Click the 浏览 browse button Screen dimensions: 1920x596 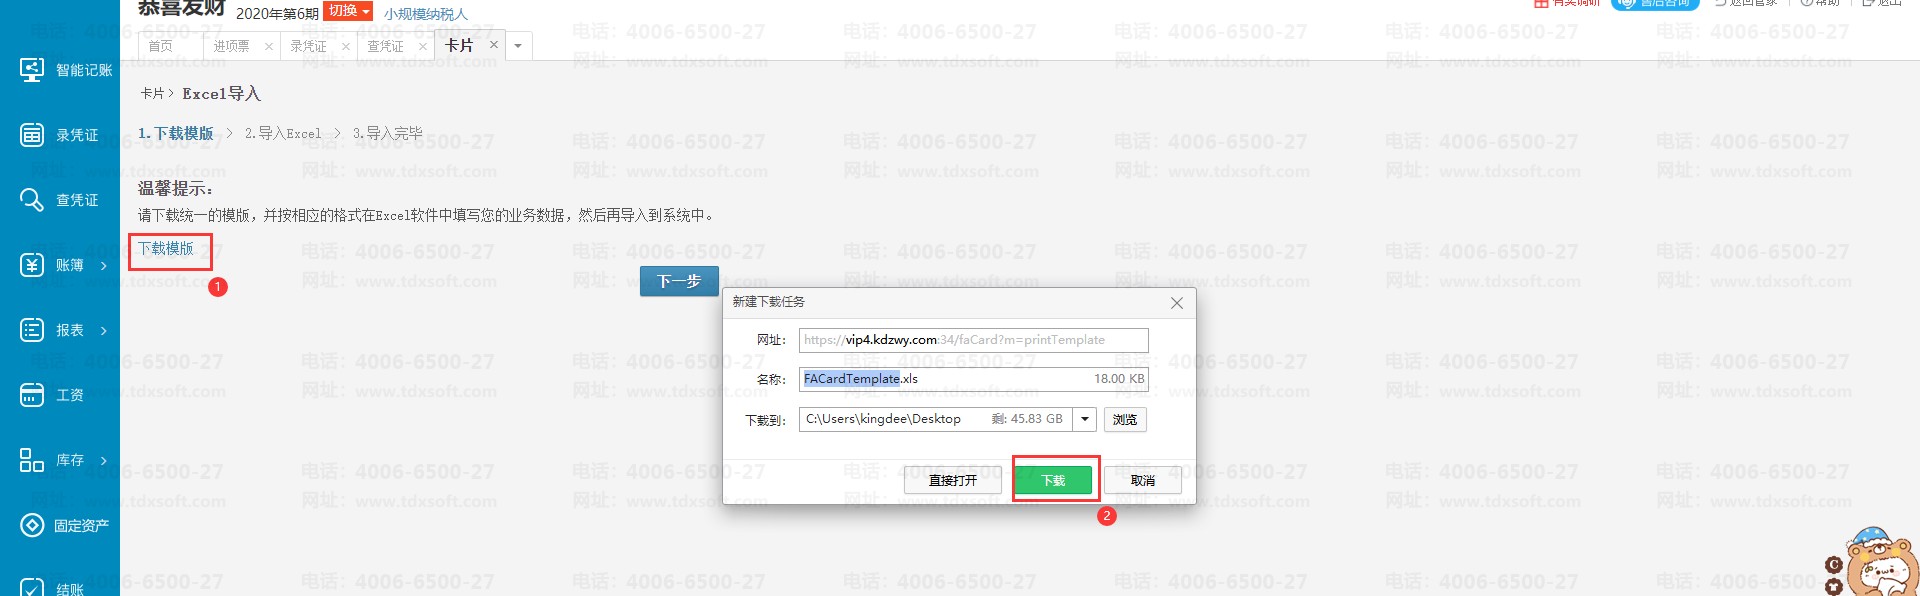[x=1125, y=420]
